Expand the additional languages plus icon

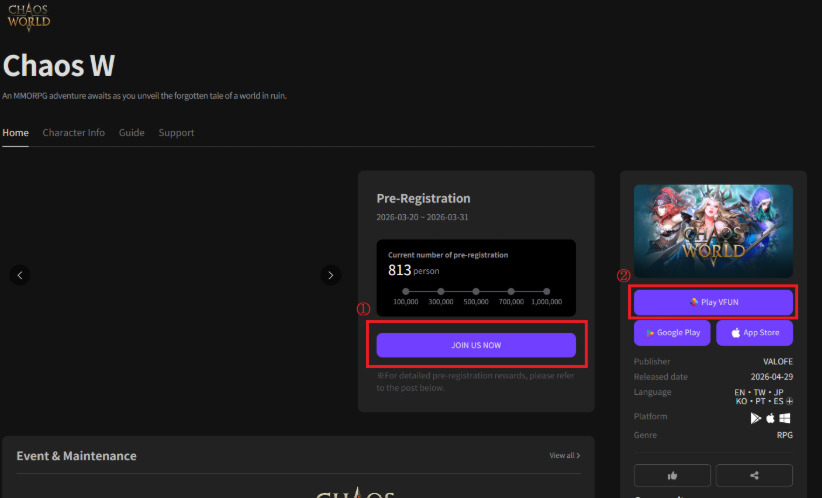point(789,401)
